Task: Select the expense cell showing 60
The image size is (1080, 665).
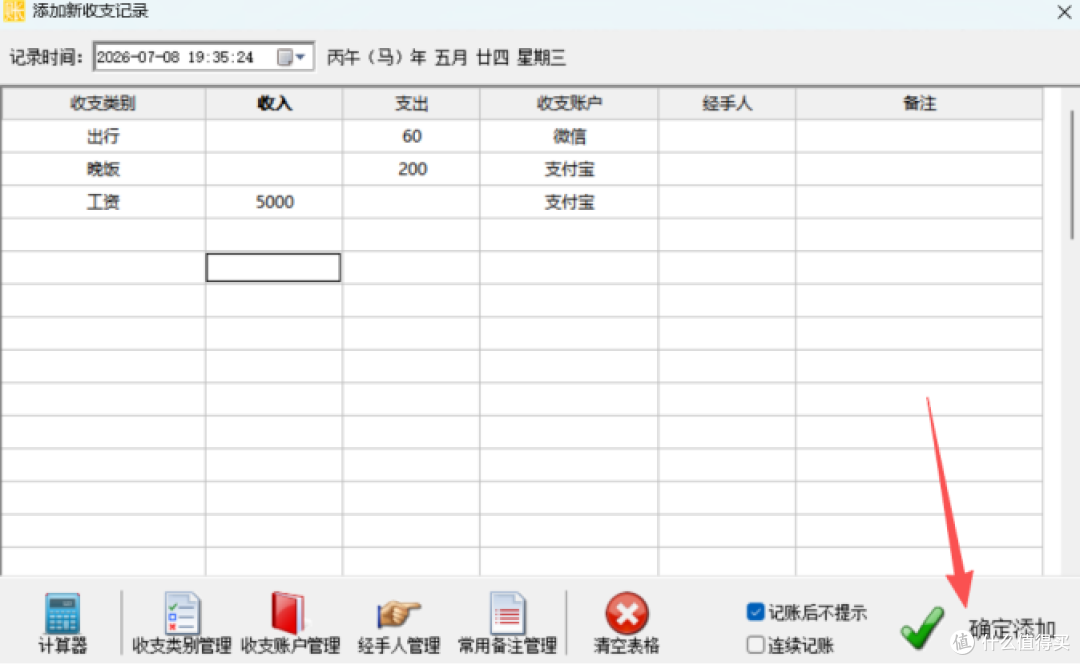Action: [x=411, y=136]
